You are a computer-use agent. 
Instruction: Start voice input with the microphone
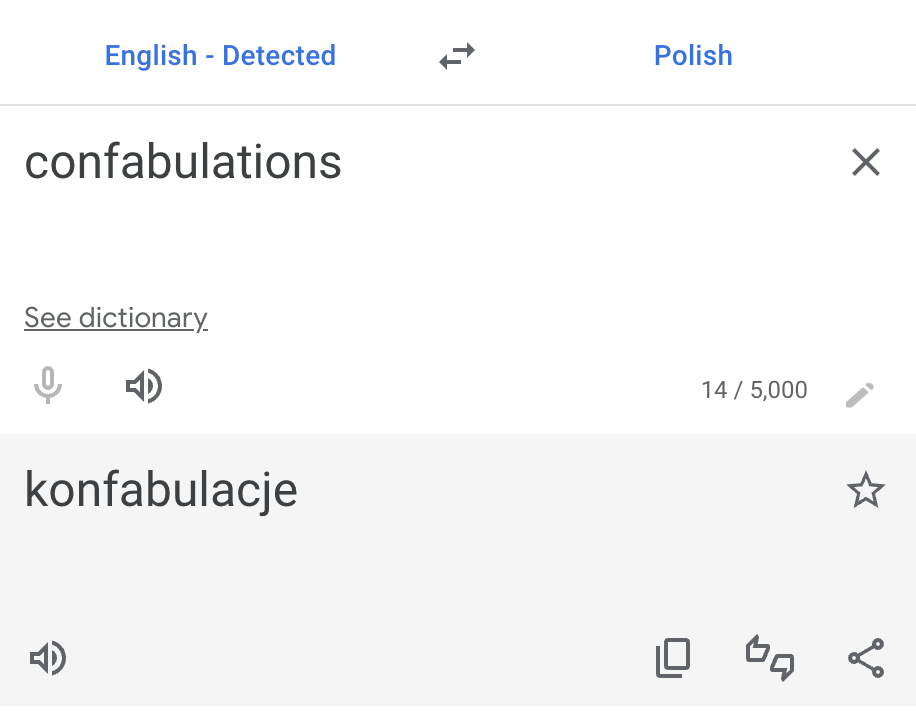coord(47,386)
